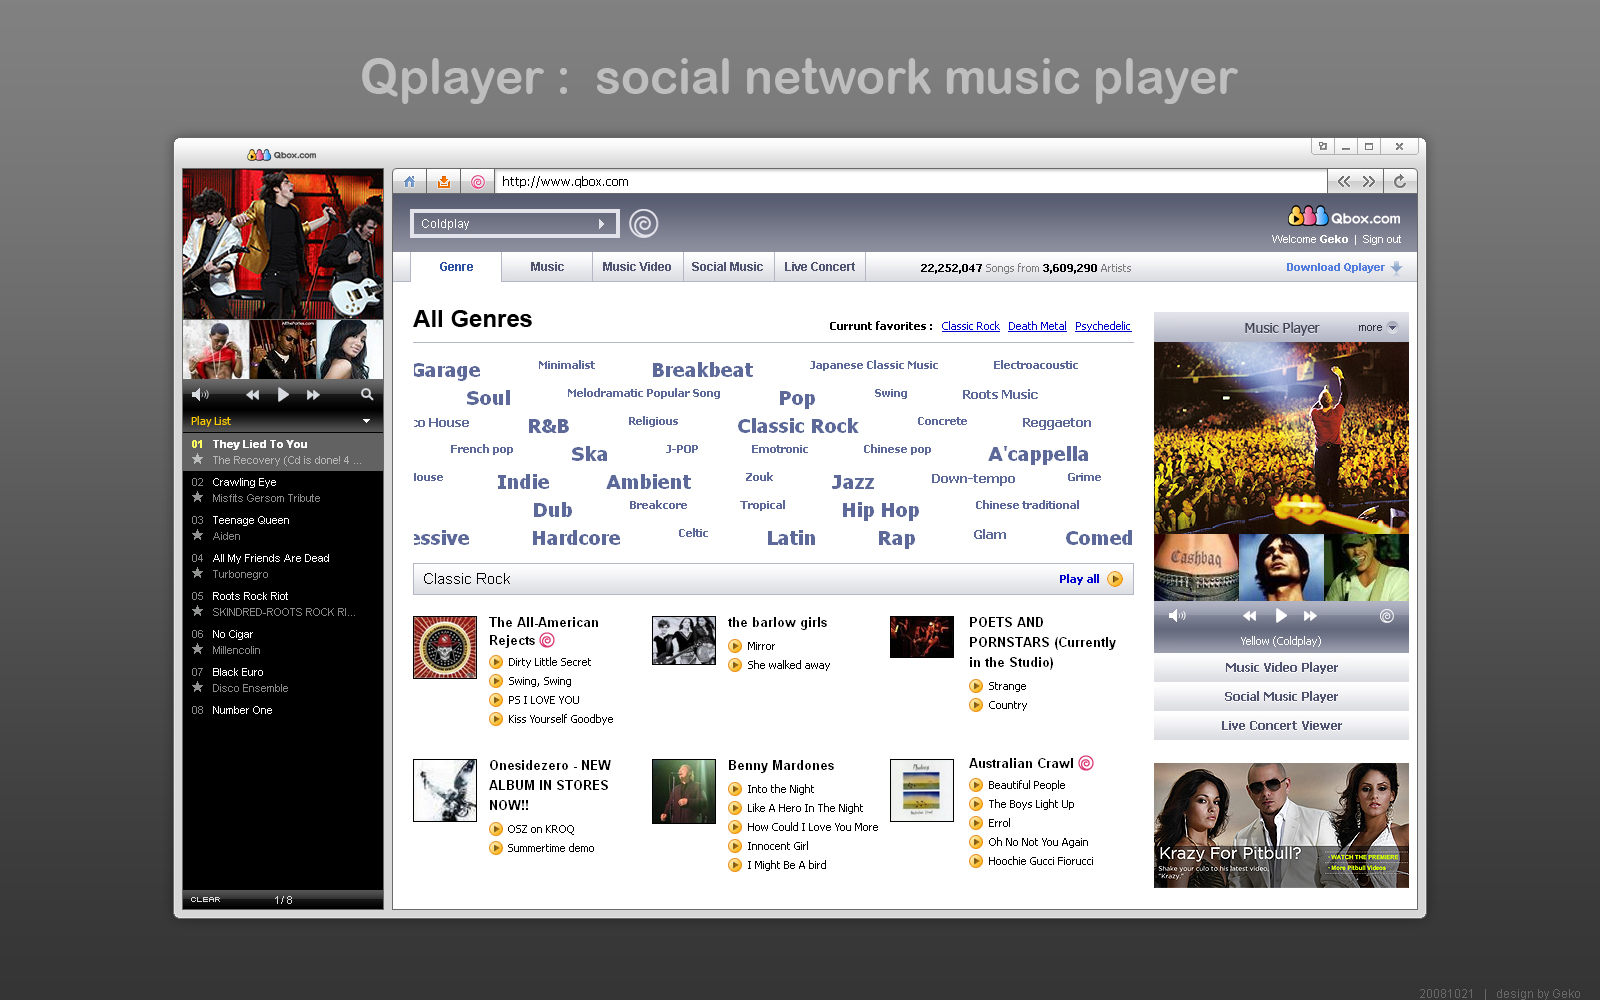The image size is (1600, 1000).
Task: Open the Live Concert tab
Action: click(x=819, y=267)
